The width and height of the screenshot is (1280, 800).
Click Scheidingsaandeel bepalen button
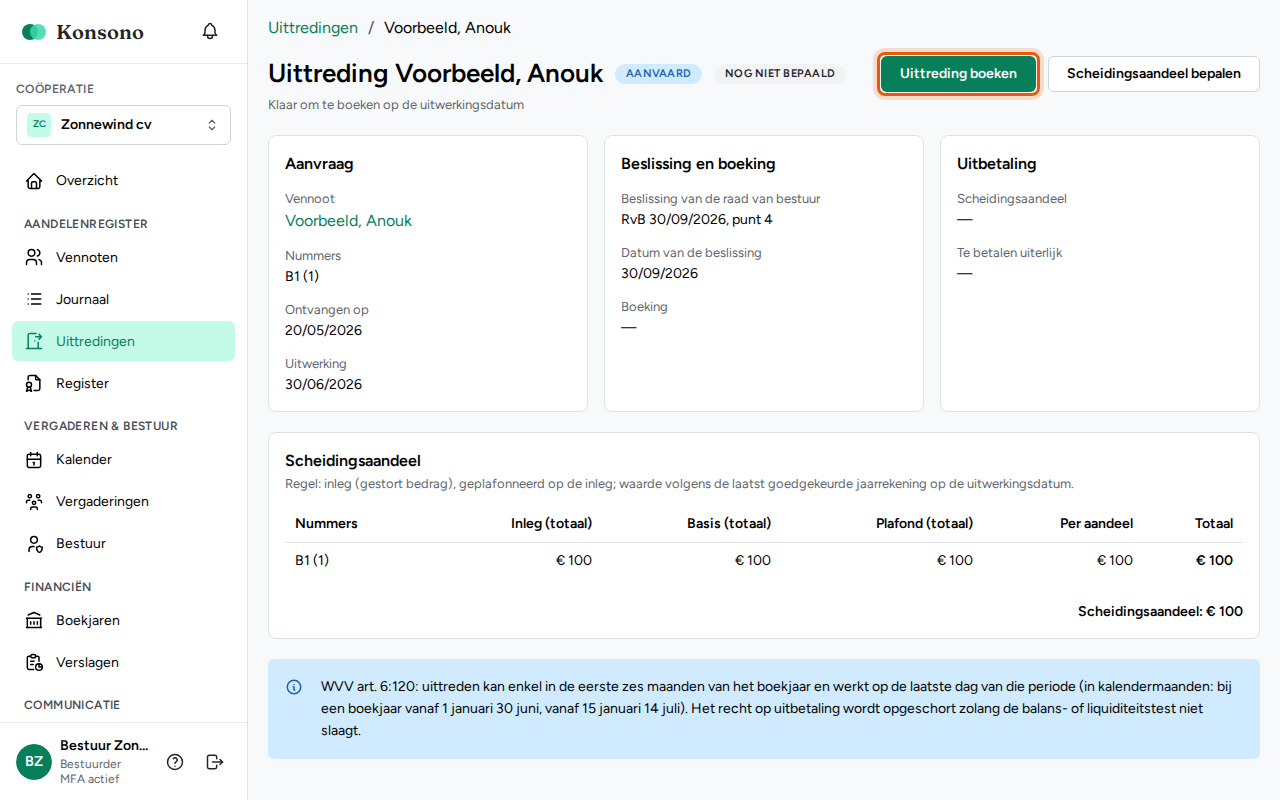click(x=1154, y=74)
